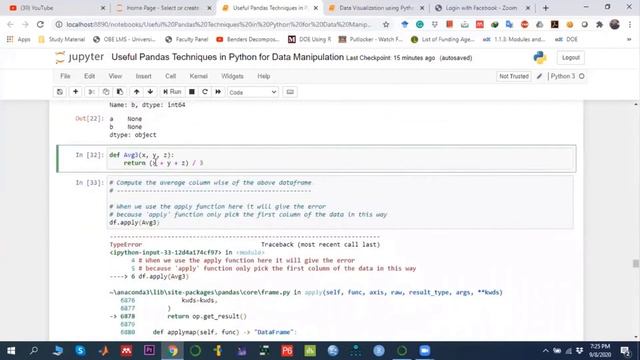
Task: Click the notebook vertical scrollbar thumb
Action: pos(636,263)
